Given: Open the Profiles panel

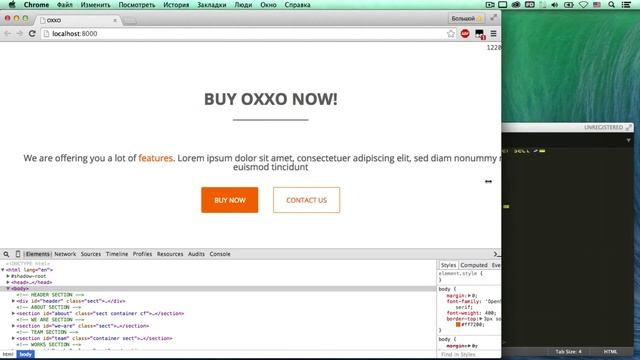Looking at the screenshot, I should pyautogui.click(x=142, y=254).
